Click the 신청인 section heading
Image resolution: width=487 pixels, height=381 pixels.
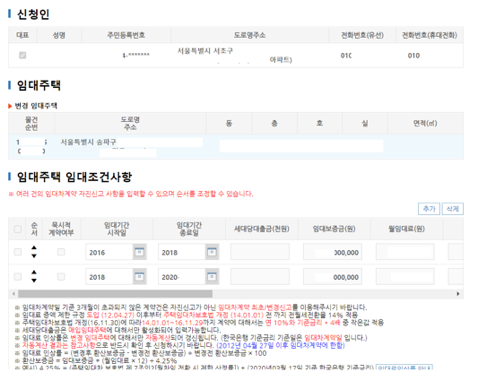[33, 14]
